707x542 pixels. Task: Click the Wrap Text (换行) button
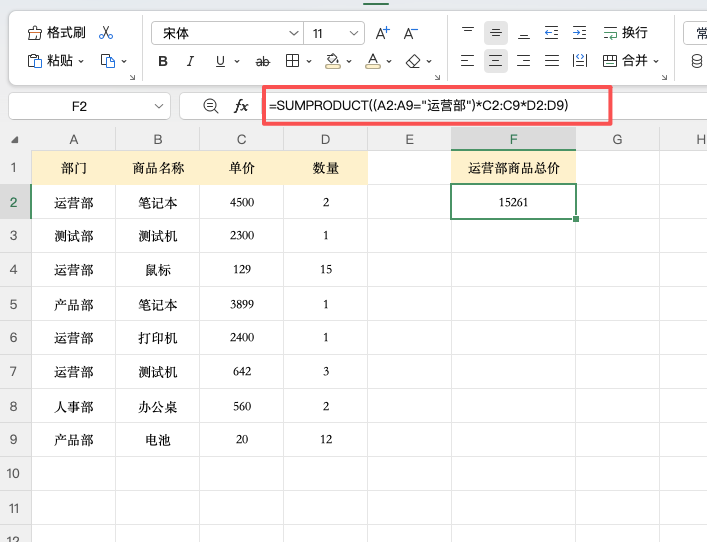(625, 32)
